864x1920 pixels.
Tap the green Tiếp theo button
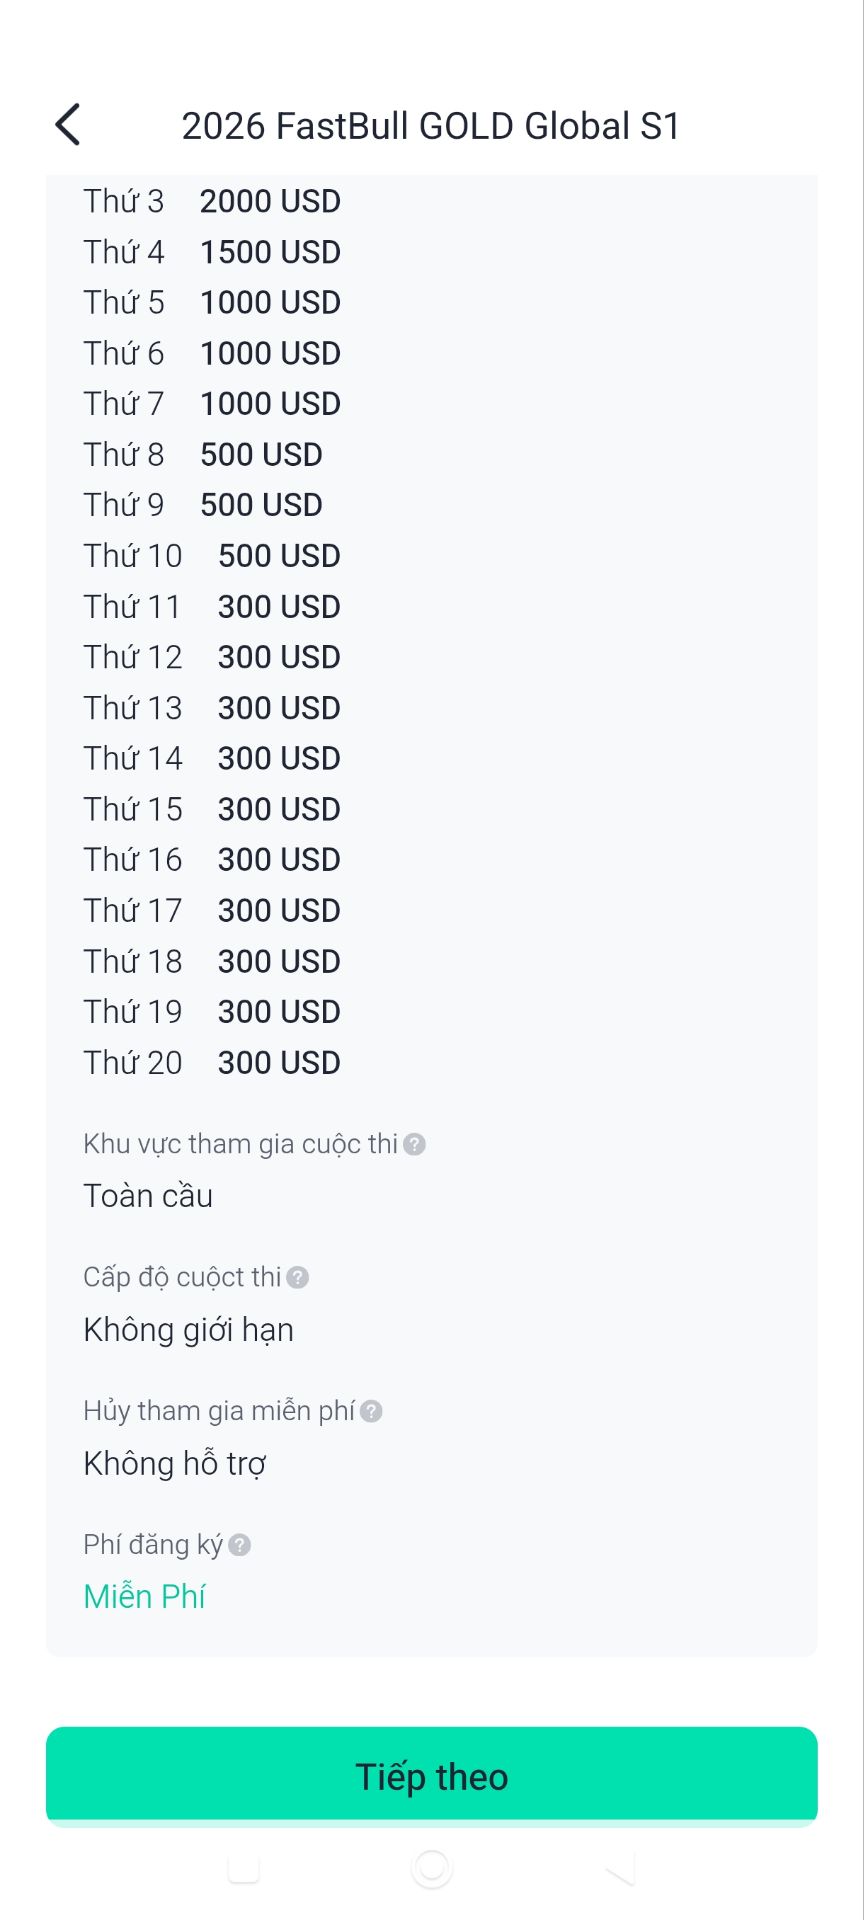[432, 1776]
